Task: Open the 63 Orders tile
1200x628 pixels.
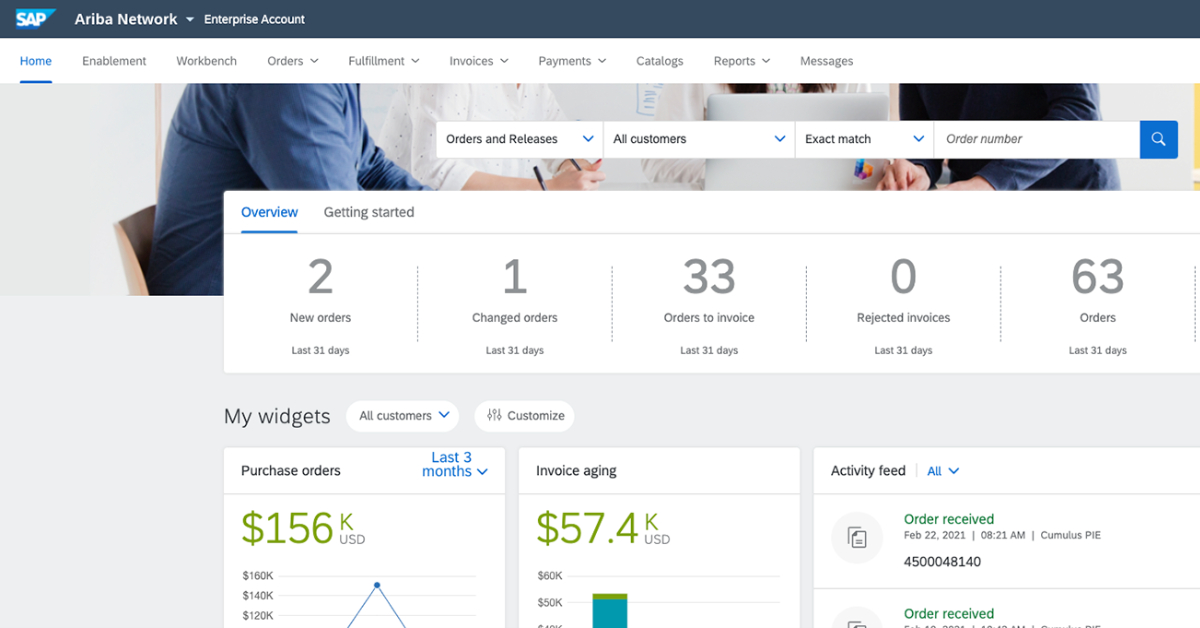Action: tap(1098, 305)
